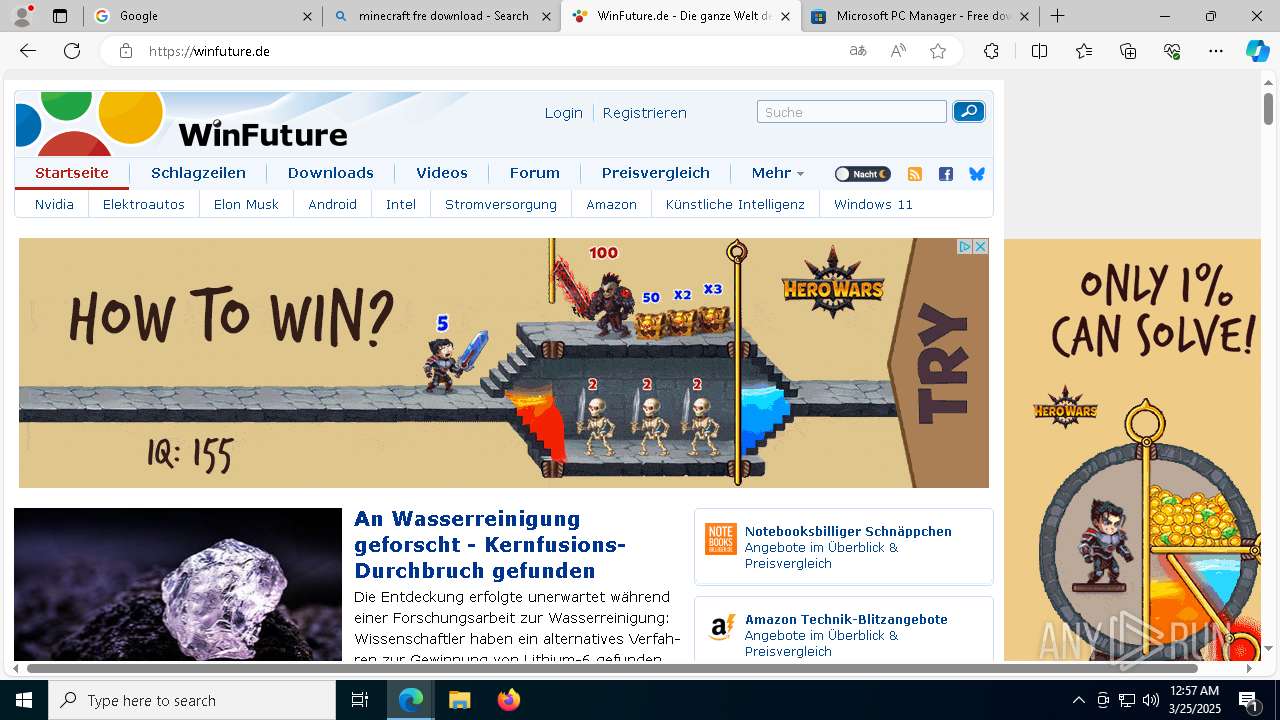Open the Intel topic link

tap(401, 204)
